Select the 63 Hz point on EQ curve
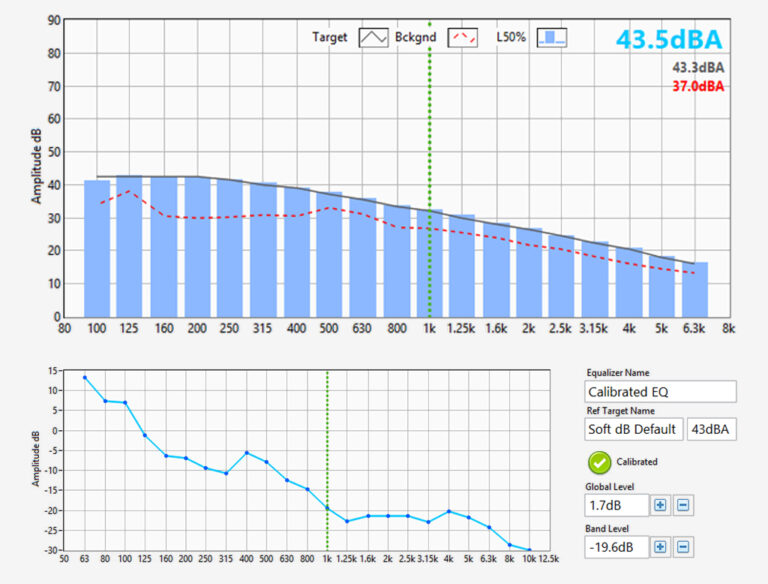 coord(85,378)
